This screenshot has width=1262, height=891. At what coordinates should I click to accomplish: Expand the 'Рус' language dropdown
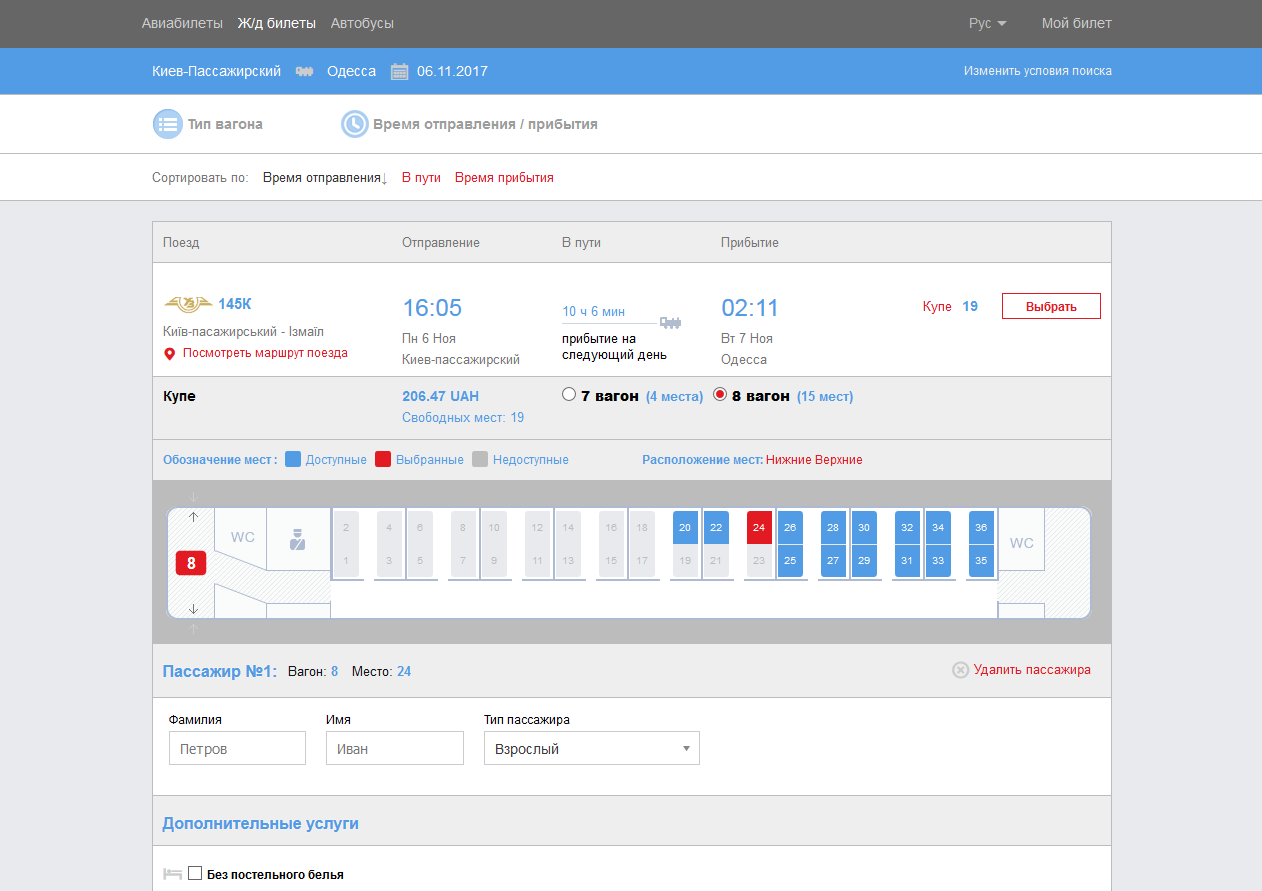pyautogui.click(x=987, y=23)
